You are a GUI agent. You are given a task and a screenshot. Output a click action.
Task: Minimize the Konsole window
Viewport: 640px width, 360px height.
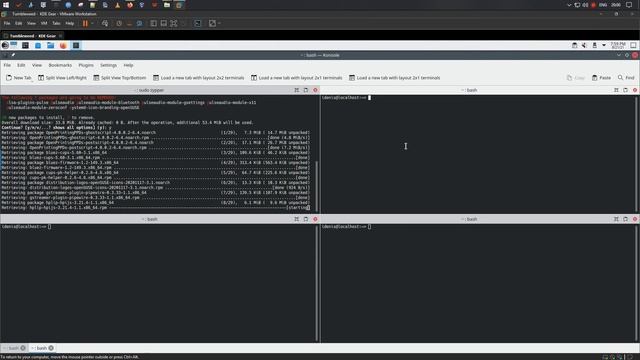(x=619, y=55)
